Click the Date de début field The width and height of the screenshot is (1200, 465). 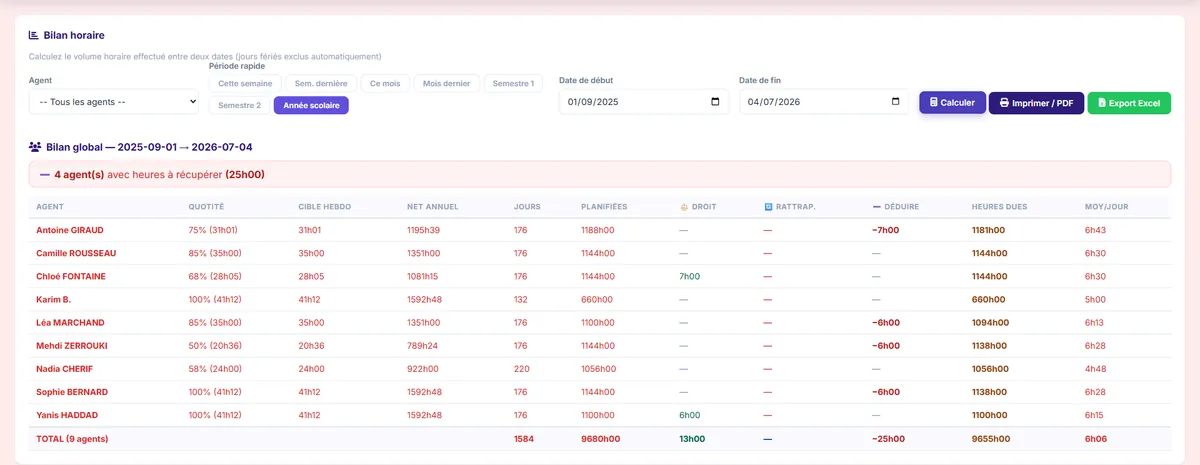tap(643, 102)
